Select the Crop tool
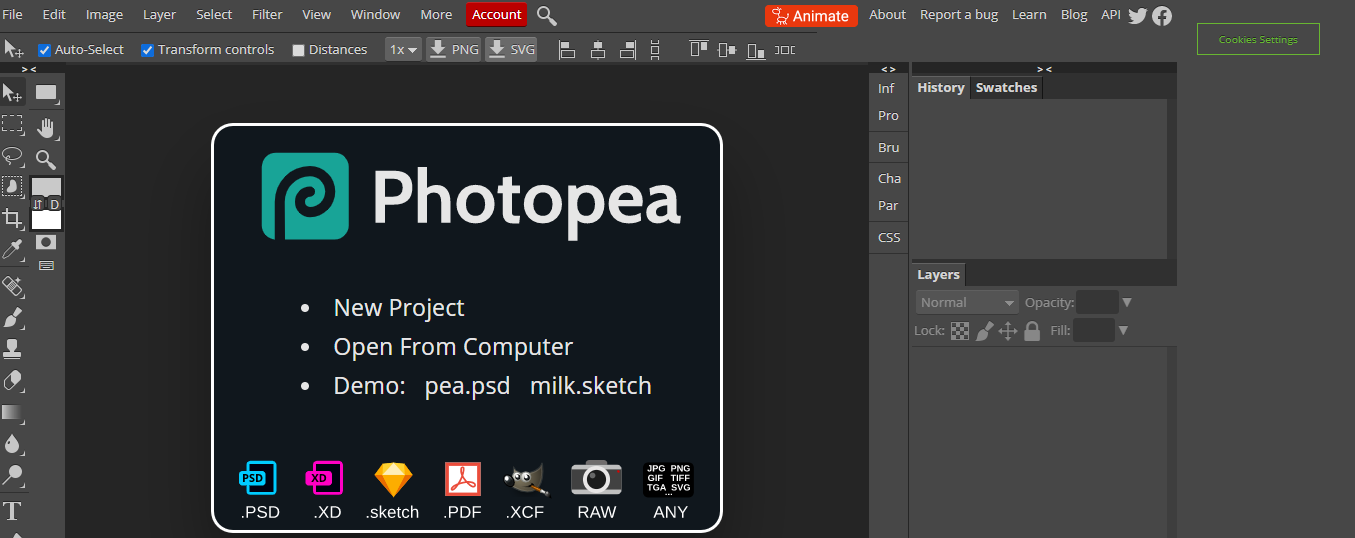The image size is (1355, 538). click(13, 217)
